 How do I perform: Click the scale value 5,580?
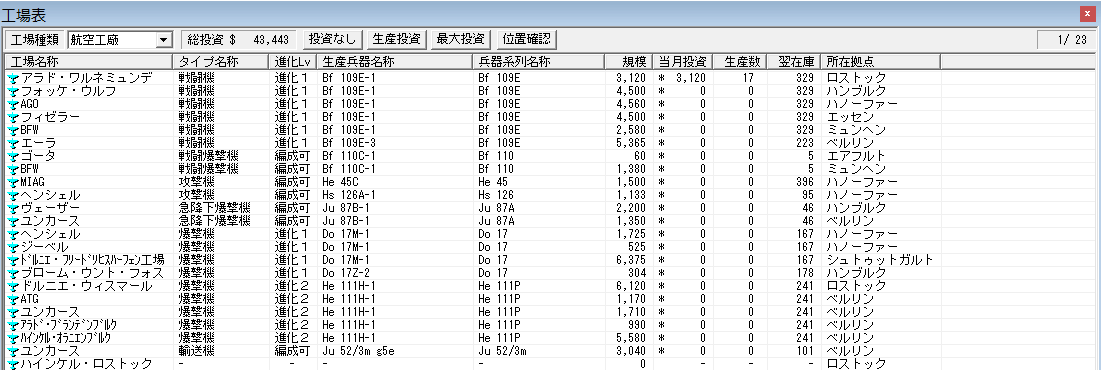point(631,338)
